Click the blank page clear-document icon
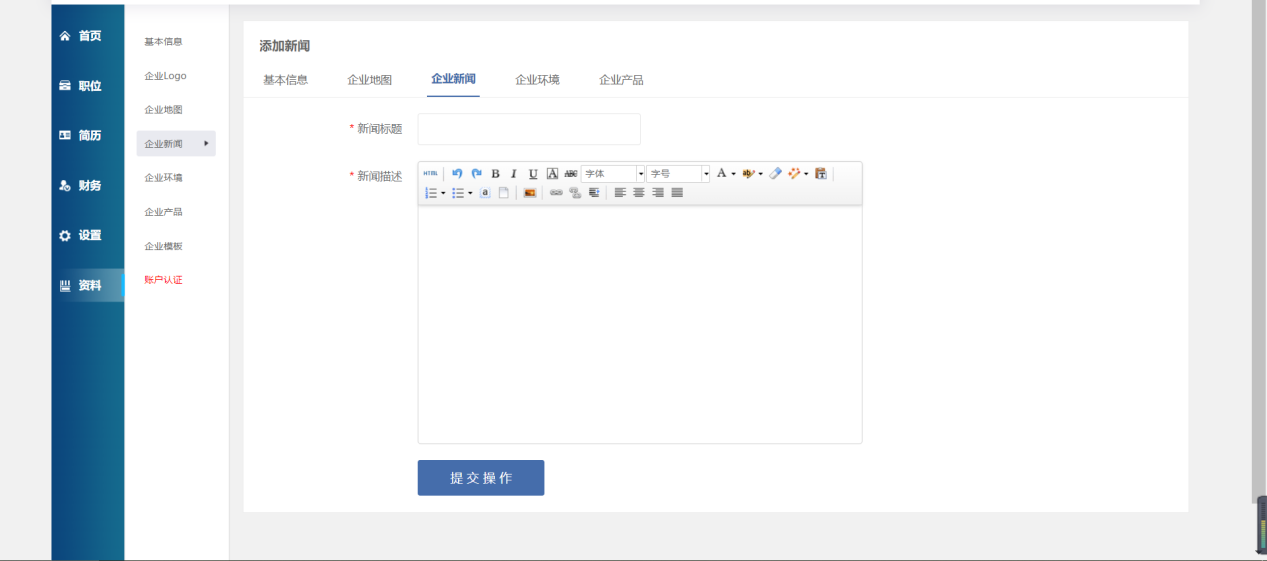The width and height of the screenshot is (1267, 561). point(504,193)
